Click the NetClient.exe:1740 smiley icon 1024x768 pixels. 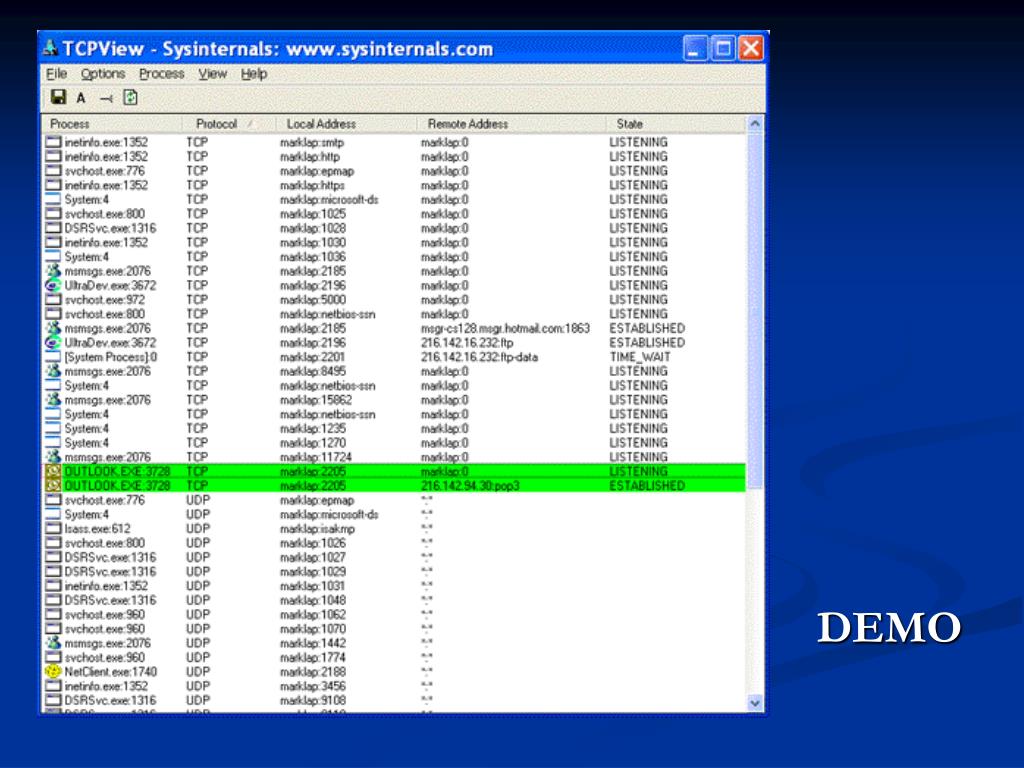[x=54, y=671]
